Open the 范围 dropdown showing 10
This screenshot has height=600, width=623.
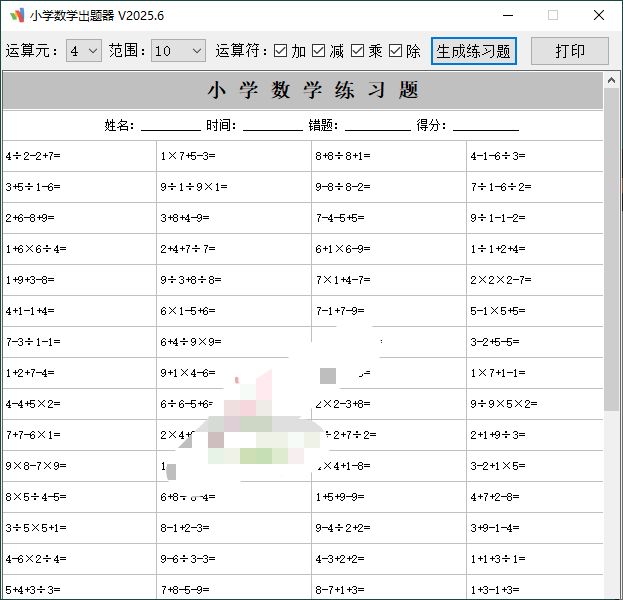(x=178, y=51)
